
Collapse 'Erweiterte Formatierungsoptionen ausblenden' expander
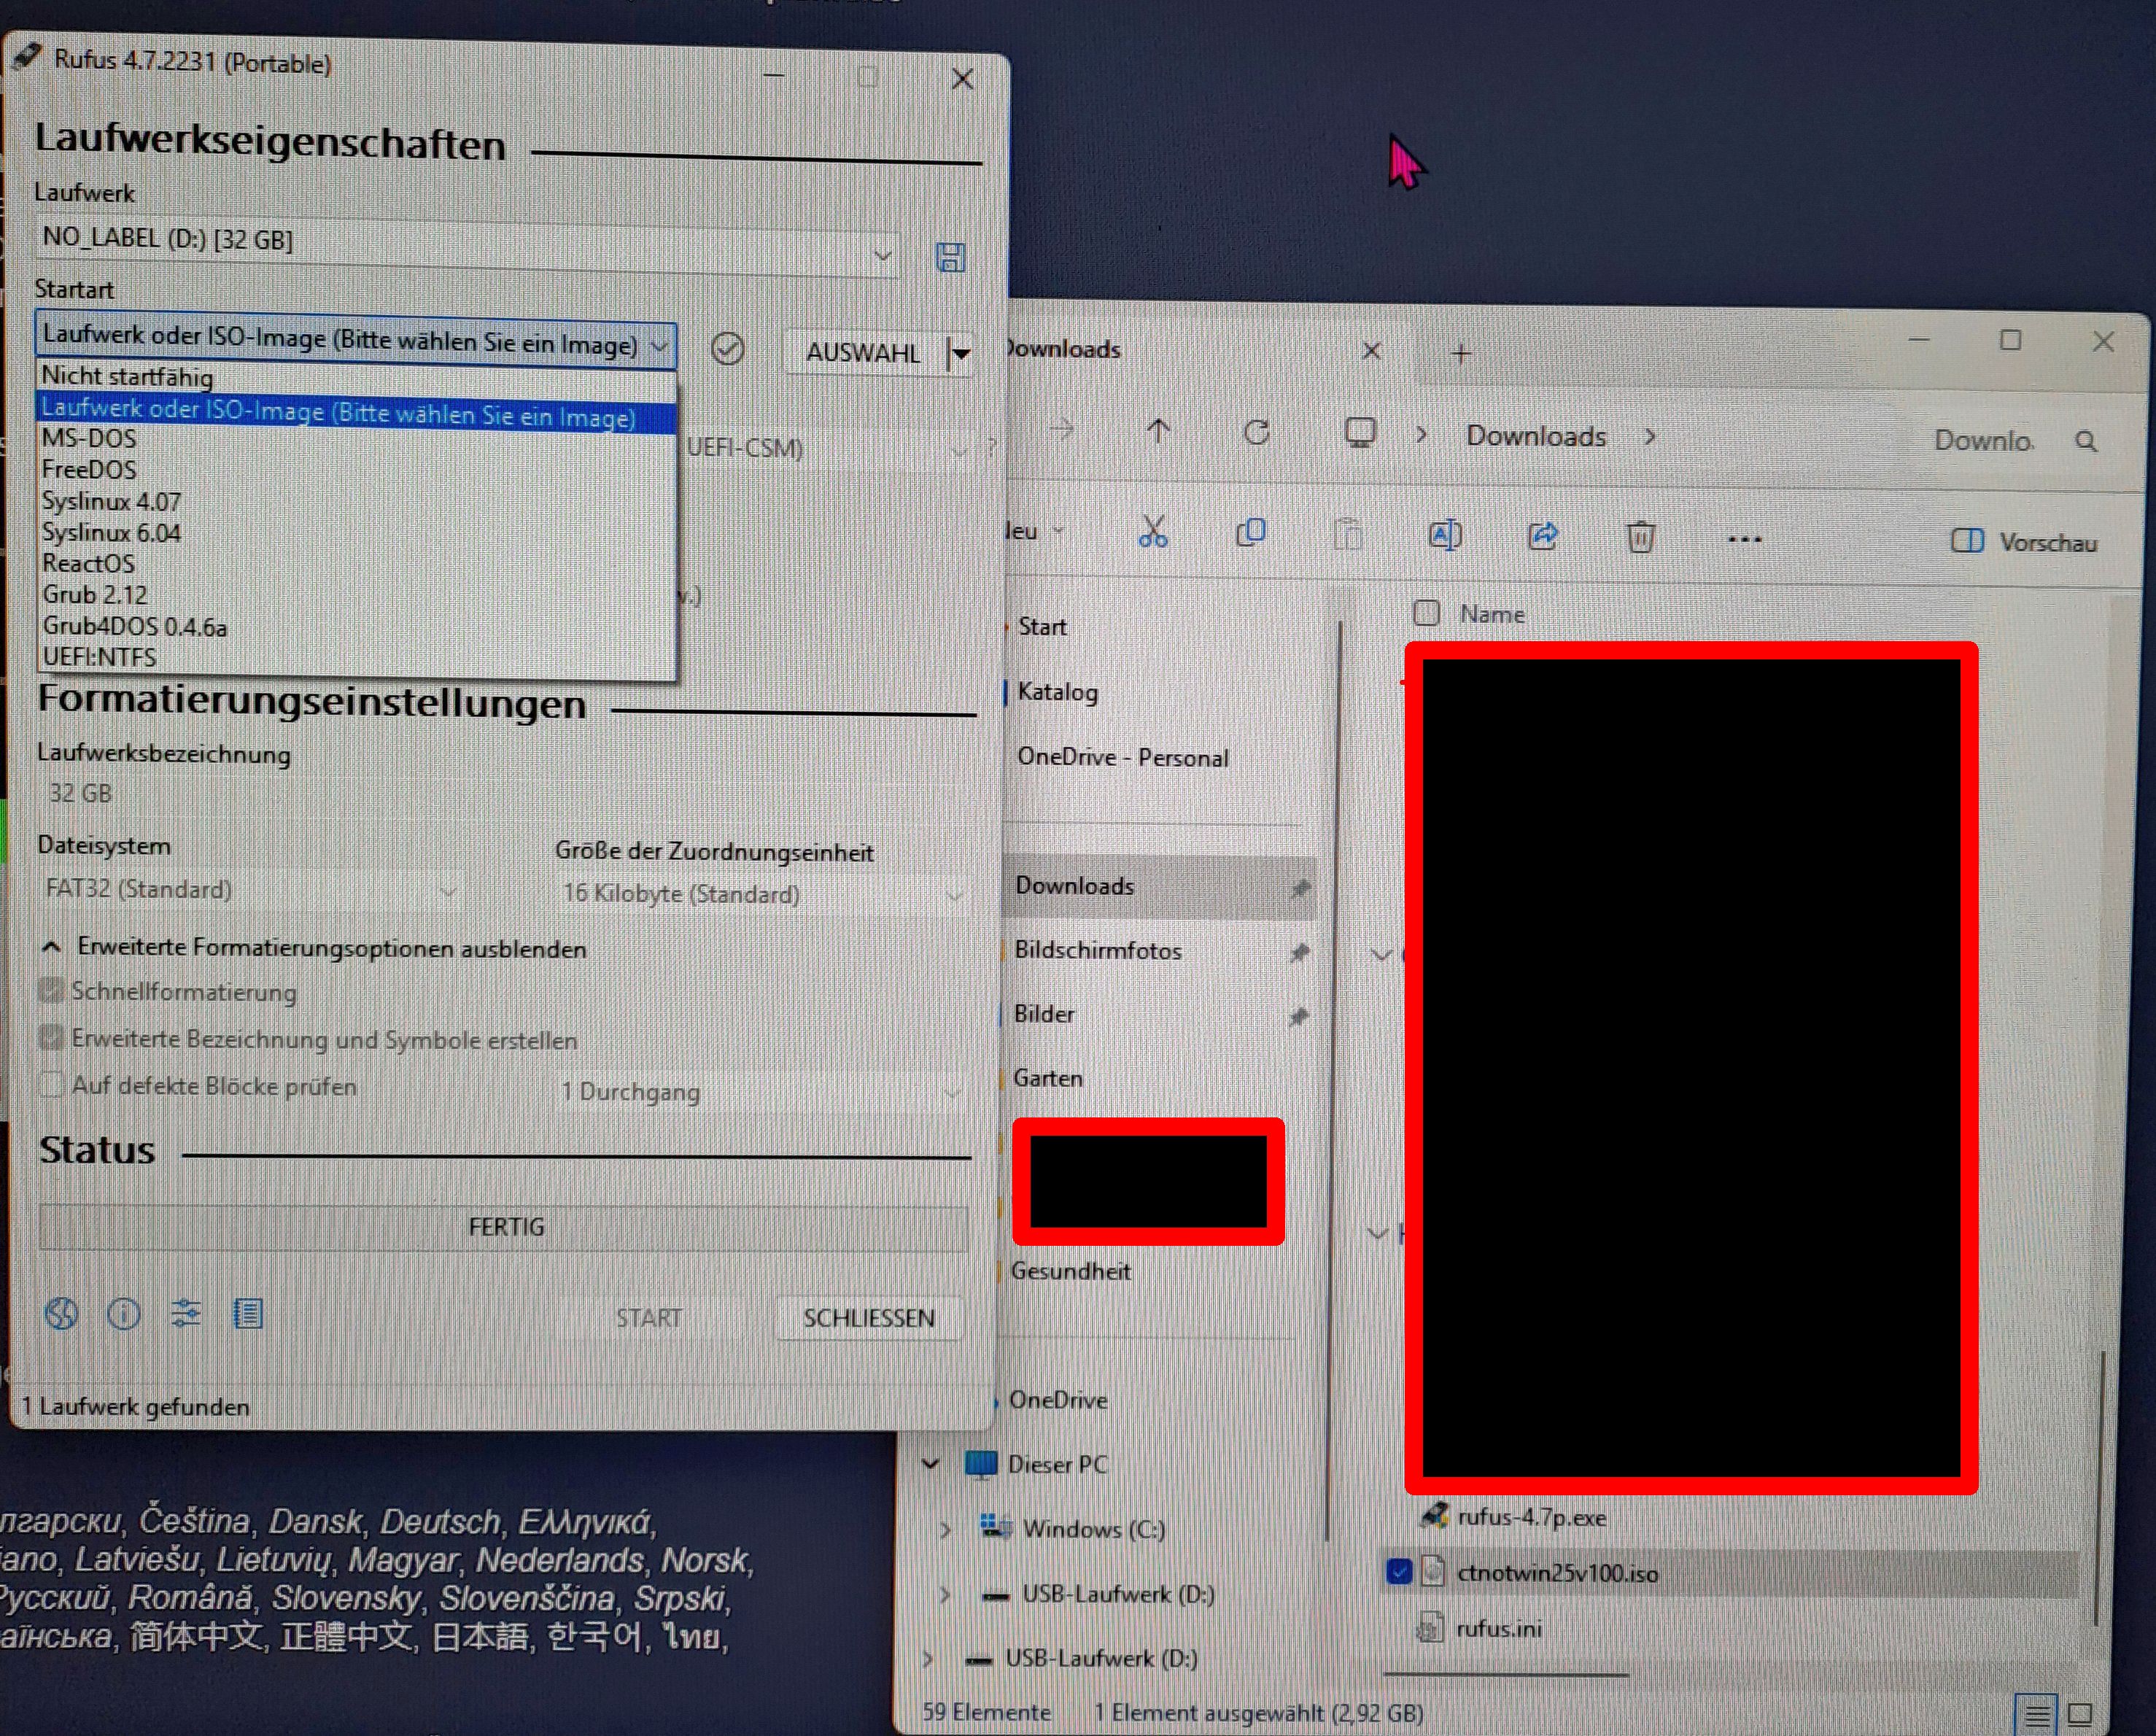52,946
